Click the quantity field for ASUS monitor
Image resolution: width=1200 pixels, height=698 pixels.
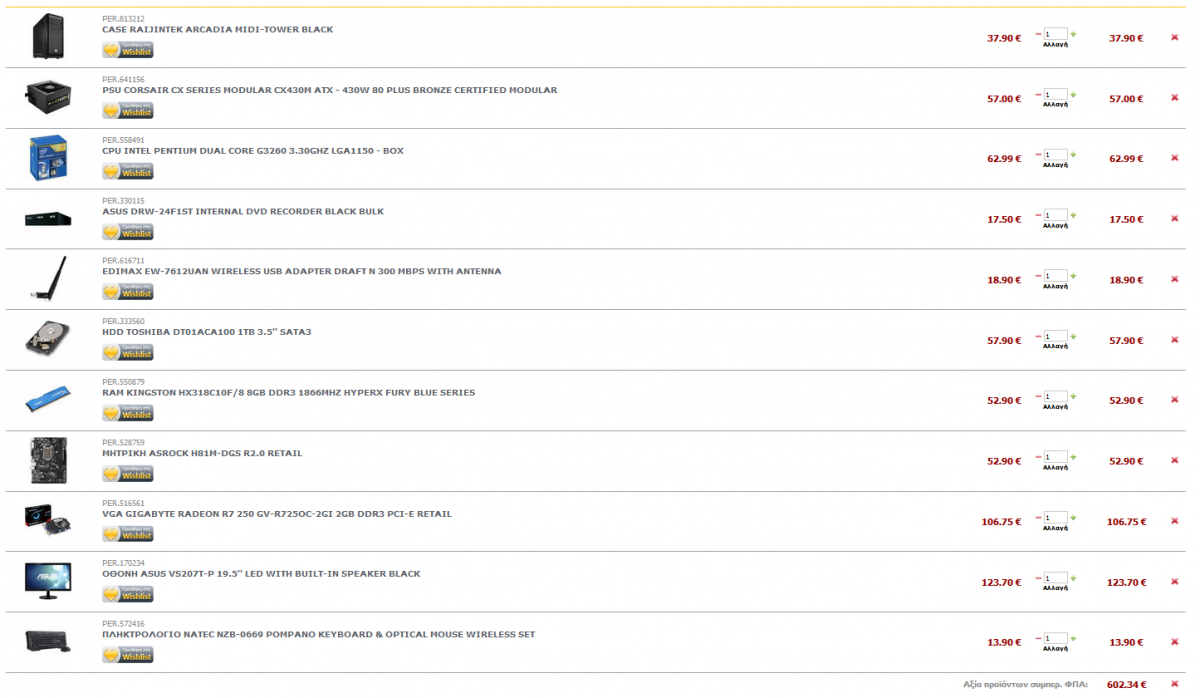click(x=1055, y=579)
